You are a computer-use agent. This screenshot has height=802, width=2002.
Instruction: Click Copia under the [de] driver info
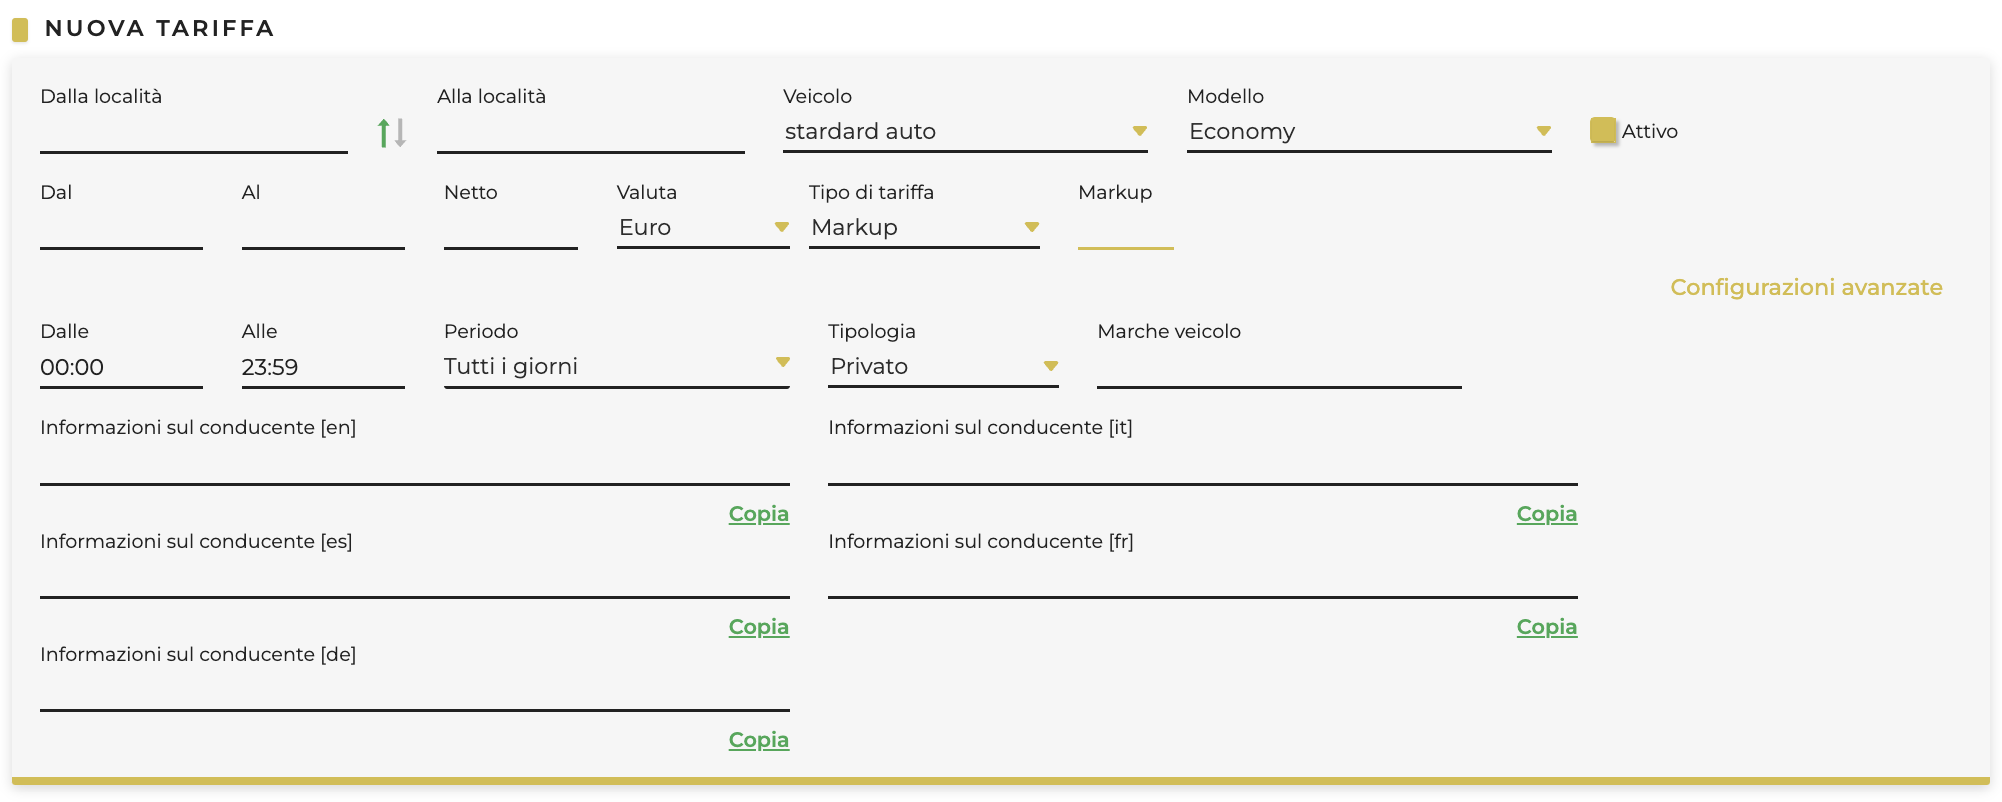[758, 740]
